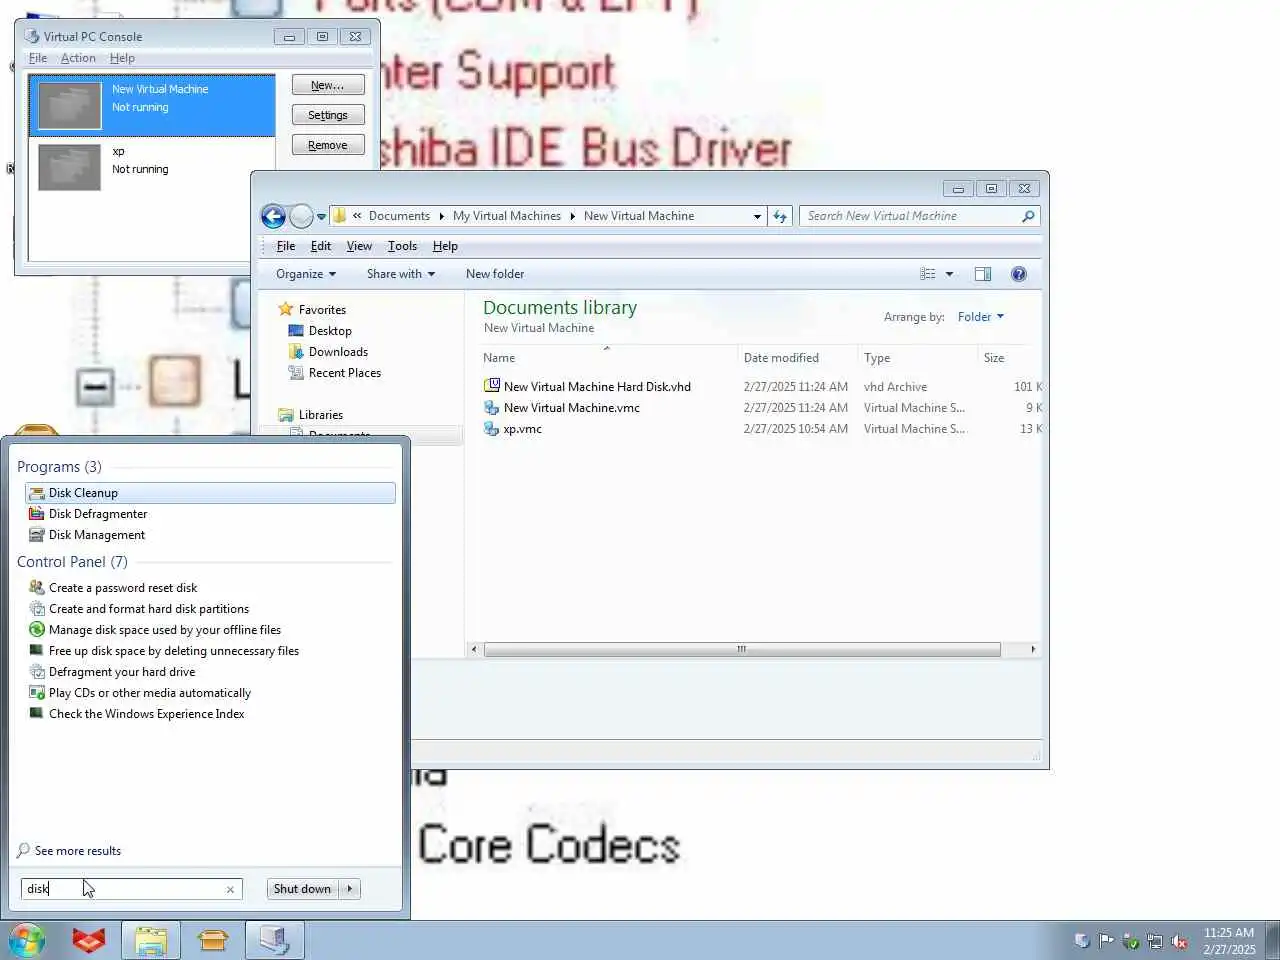This screenshot has width=1280, height=960.
Task: Select Libraries in navigation pane
Action: (320, 415)
